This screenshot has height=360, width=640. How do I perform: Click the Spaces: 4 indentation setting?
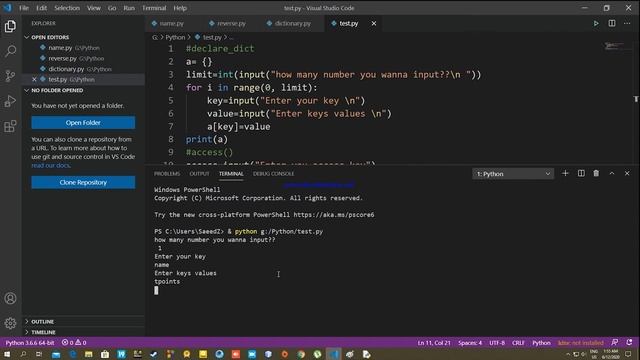pos(470,343)
